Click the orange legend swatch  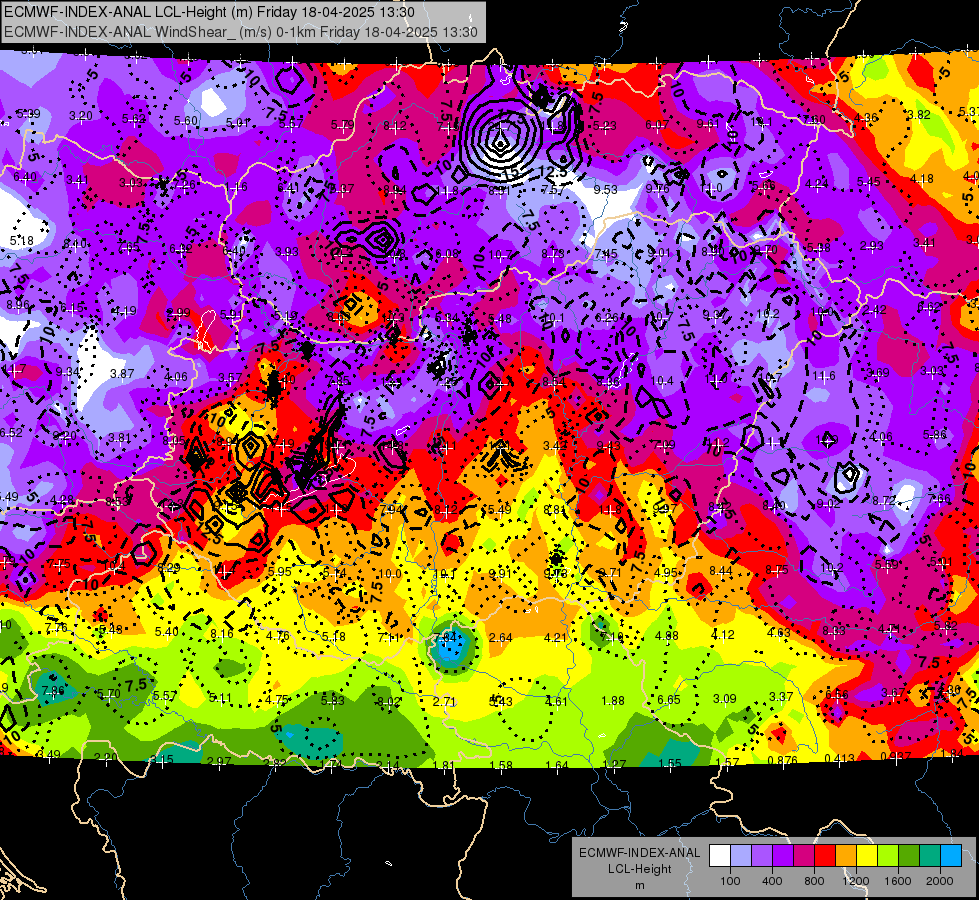point(845,856)
